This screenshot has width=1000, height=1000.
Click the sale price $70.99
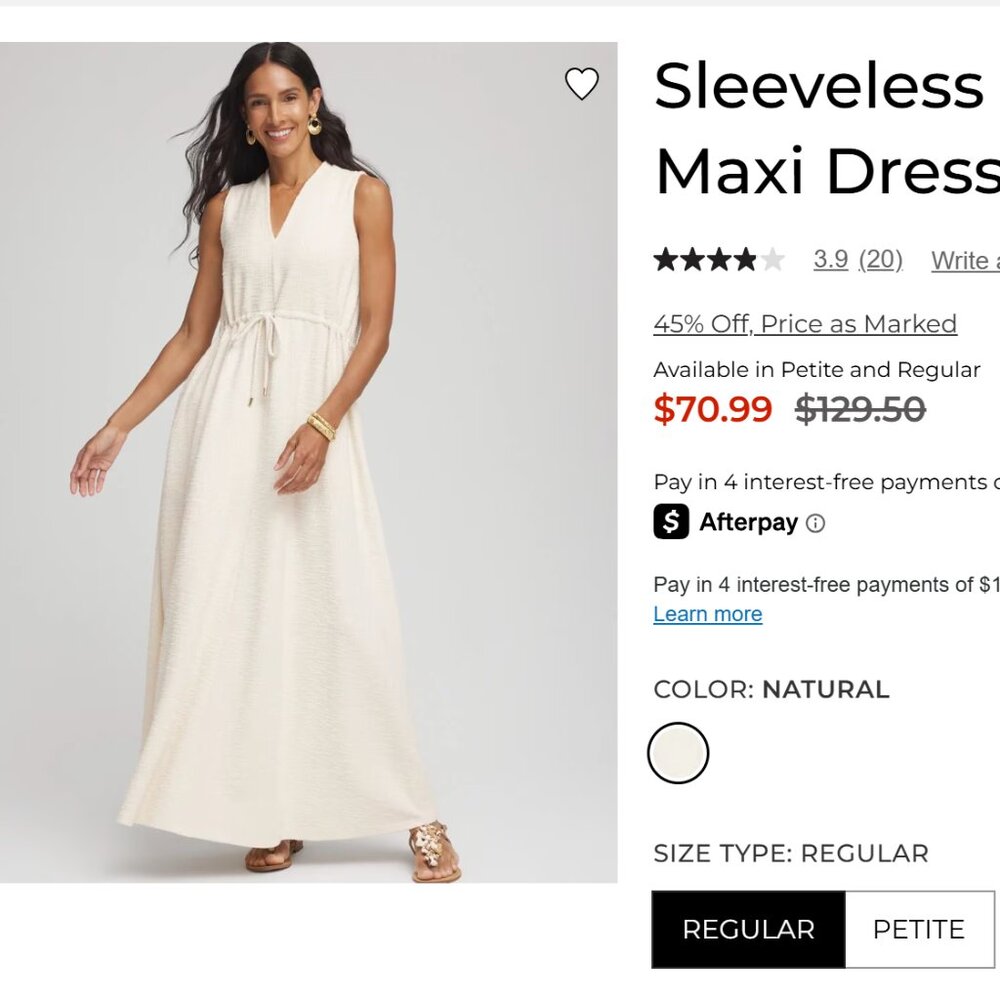712,408
